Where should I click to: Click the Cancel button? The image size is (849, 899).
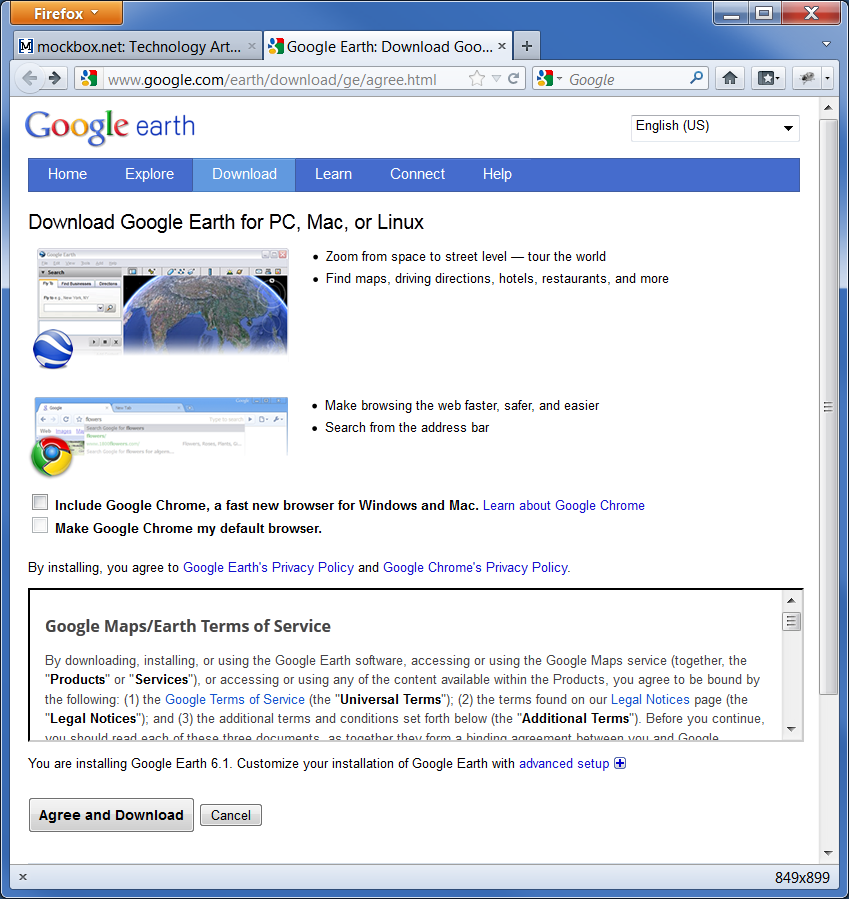[x=230, y=815]
